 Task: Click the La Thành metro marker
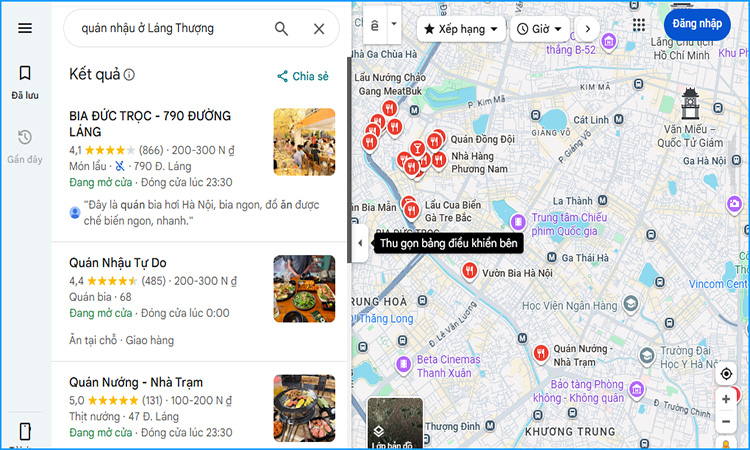tap(602, 200)
